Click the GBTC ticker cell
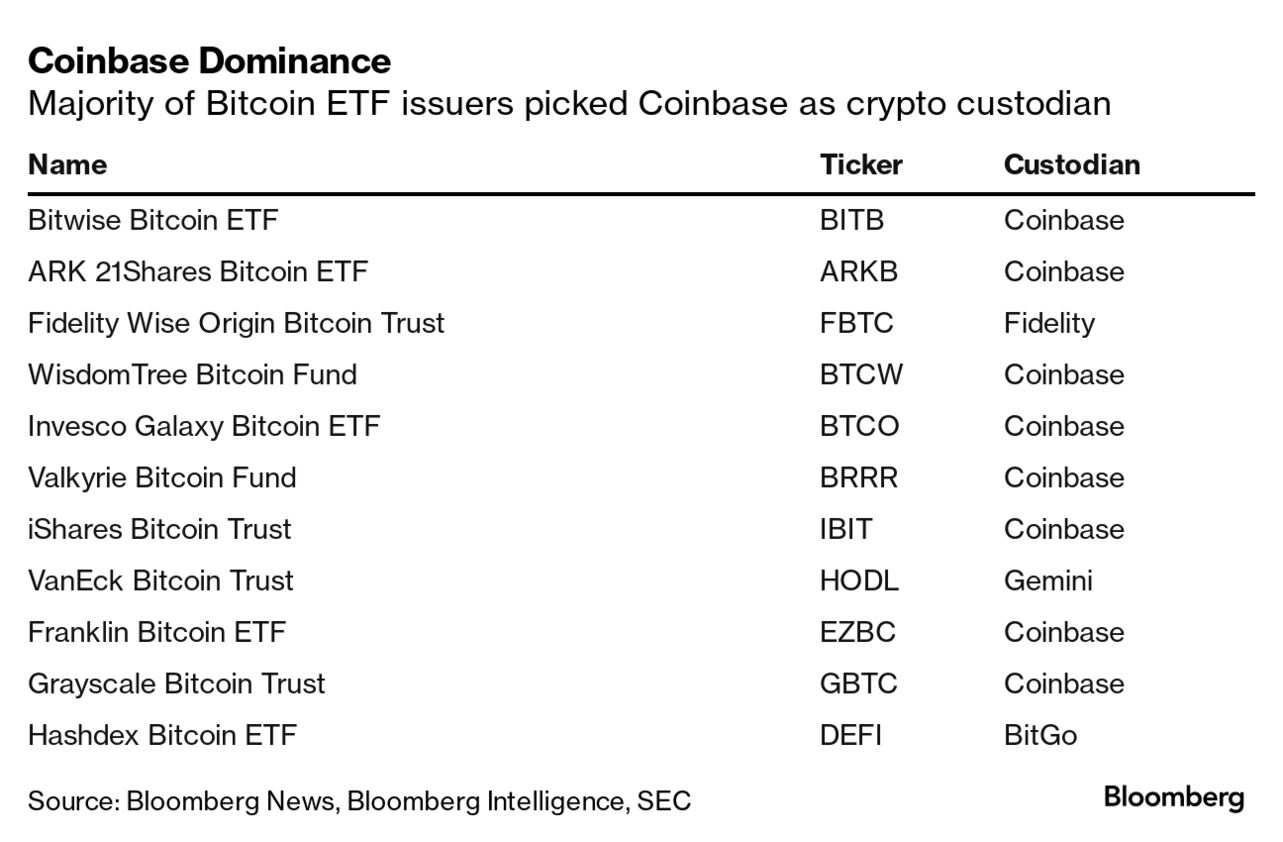 pyautogui.click(x=858, y=684)
